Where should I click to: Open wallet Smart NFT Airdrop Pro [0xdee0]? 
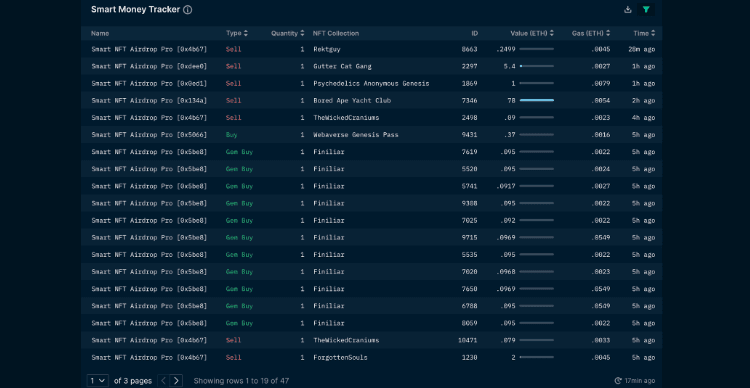(x=149, y=67)
